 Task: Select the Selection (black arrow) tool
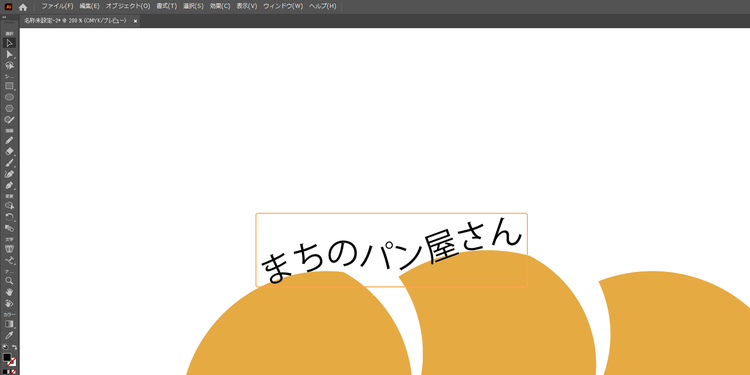tap(9, 43)
